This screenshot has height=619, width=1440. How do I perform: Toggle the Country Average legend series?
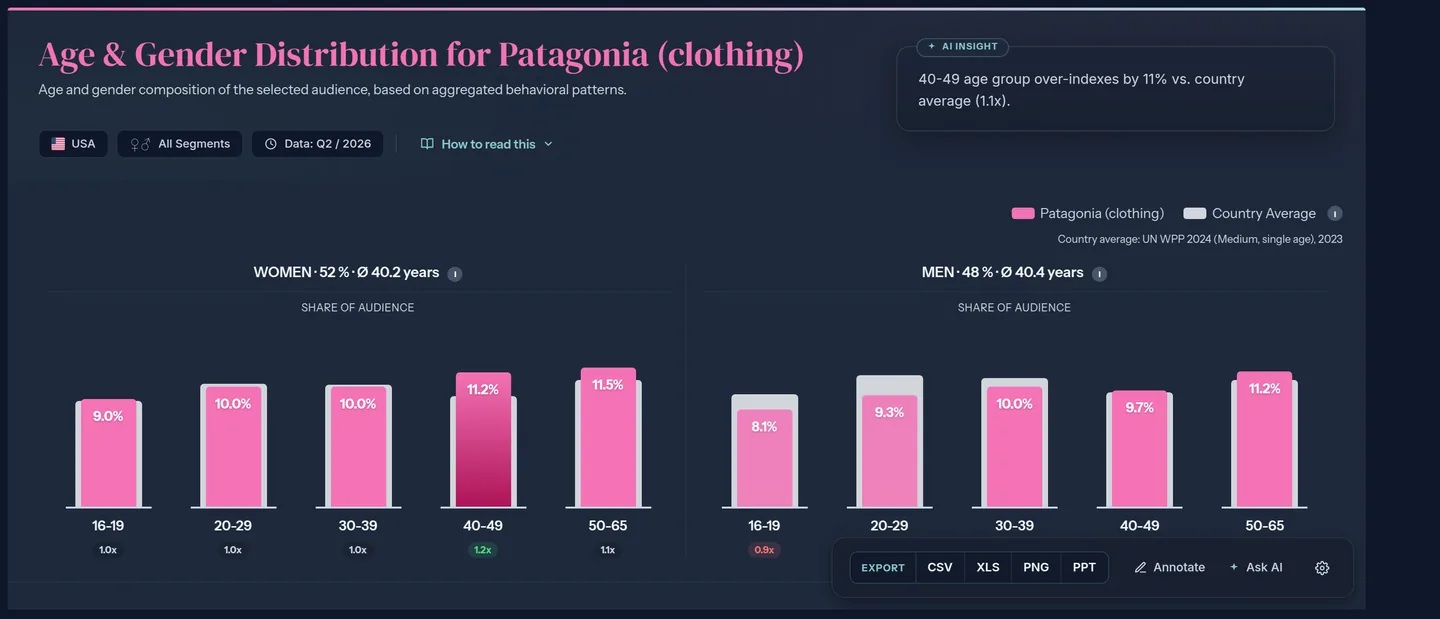(1250, 213)
